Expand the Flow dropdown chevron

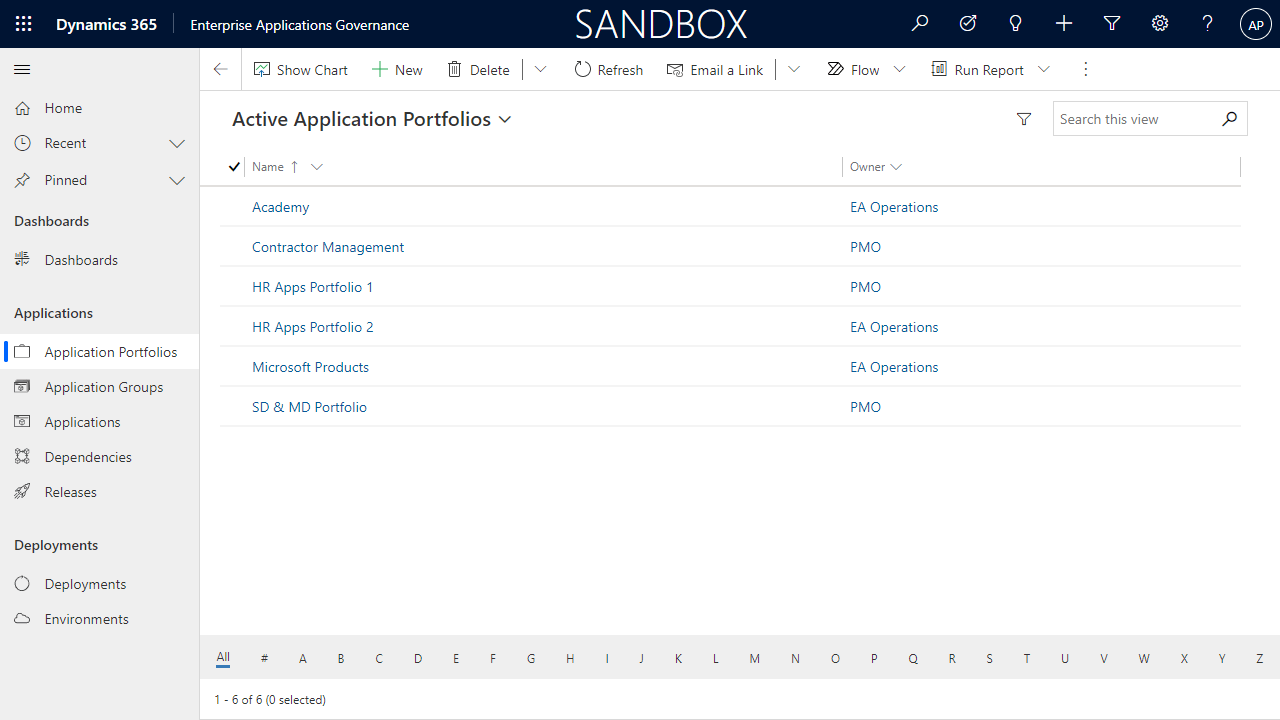coord(899,69)
